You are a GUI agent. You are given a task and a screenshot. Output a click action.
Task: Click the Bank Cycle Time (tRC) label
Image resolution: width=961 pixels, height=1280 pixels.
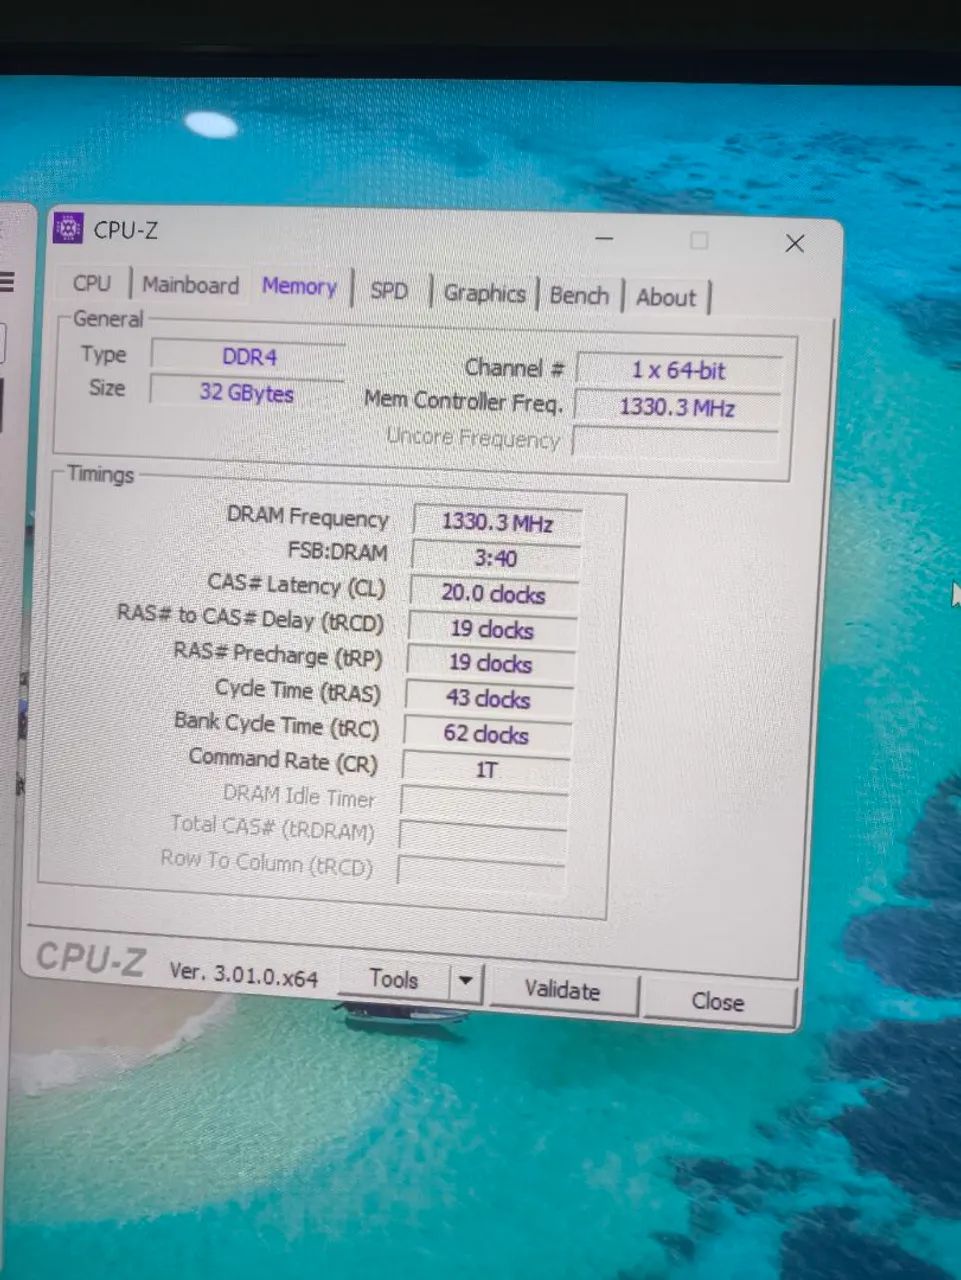pyautogui.click(x=276, y=723)
